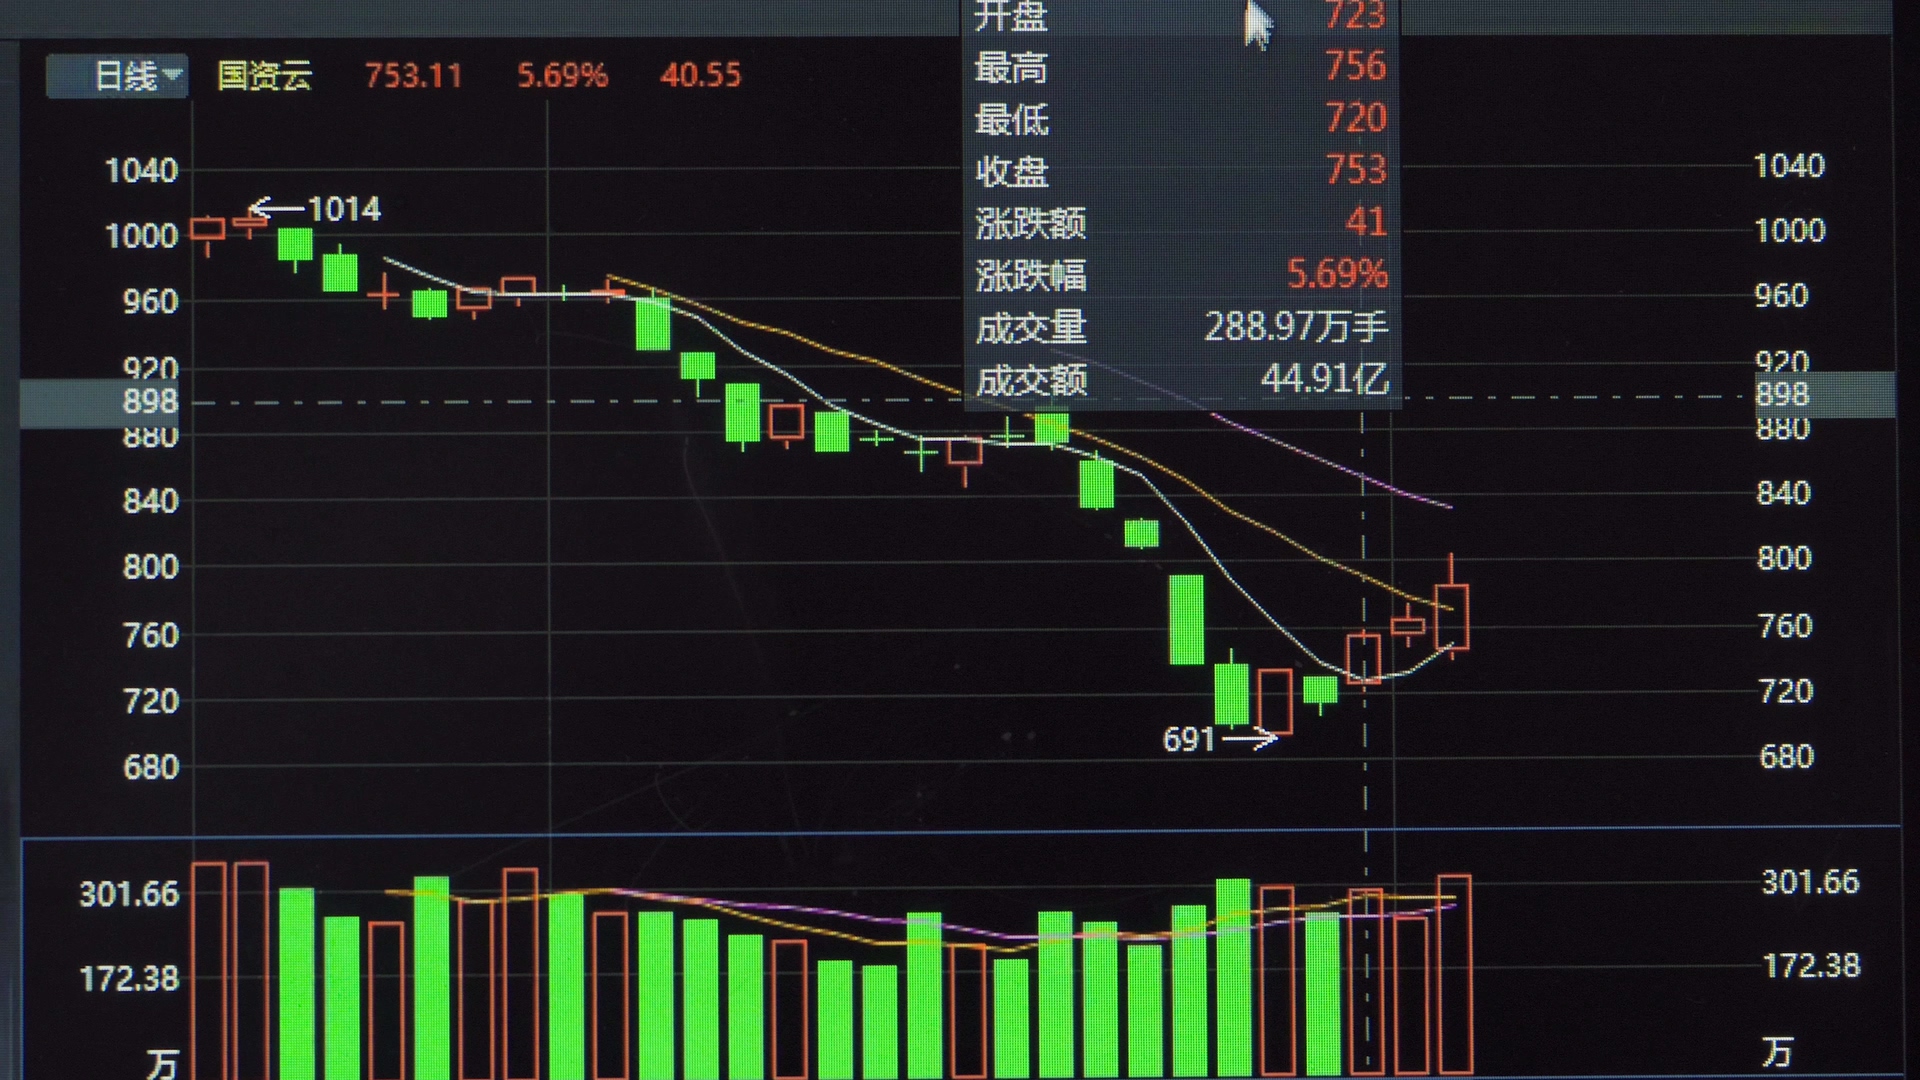1920x1080 pixels.
Task: Select the tall green candlestick below 800
Action: (1187, 619)
